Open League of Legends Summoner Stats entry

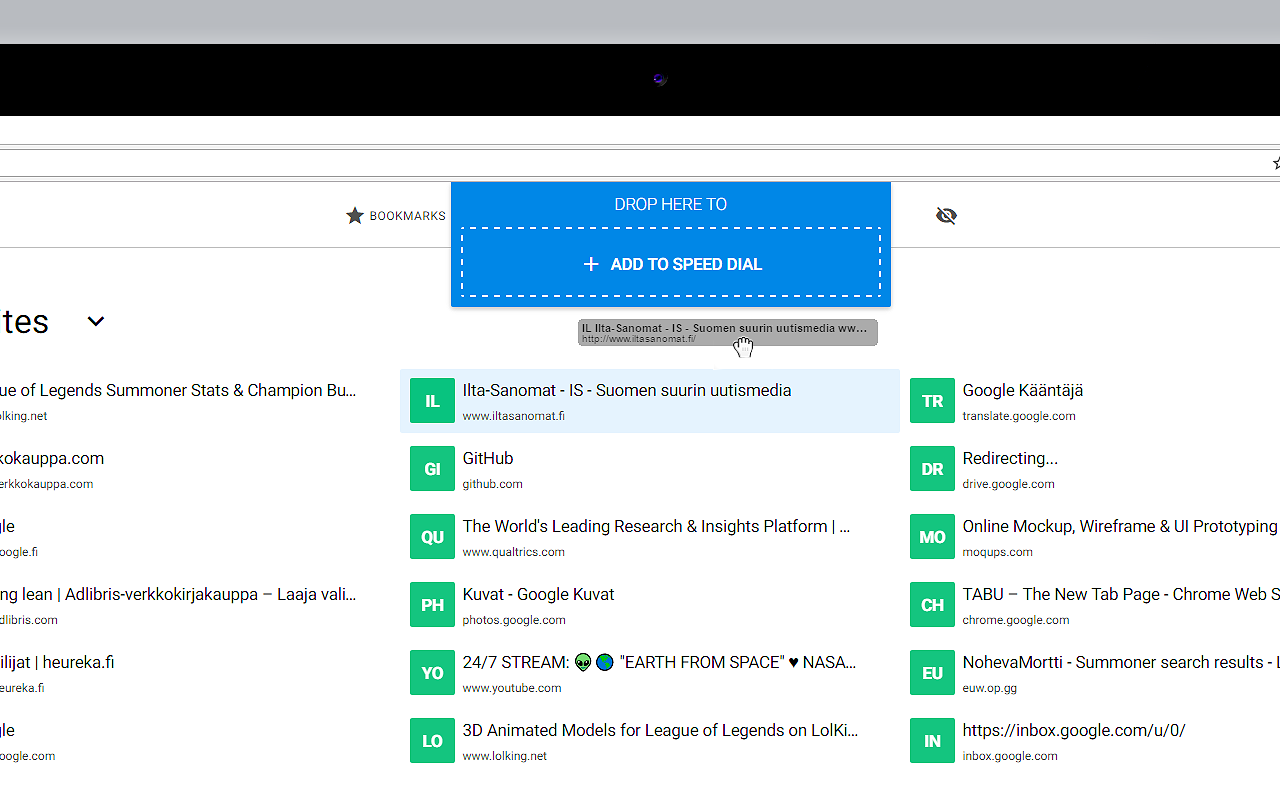pyautogui.click(x=178, y=390)
